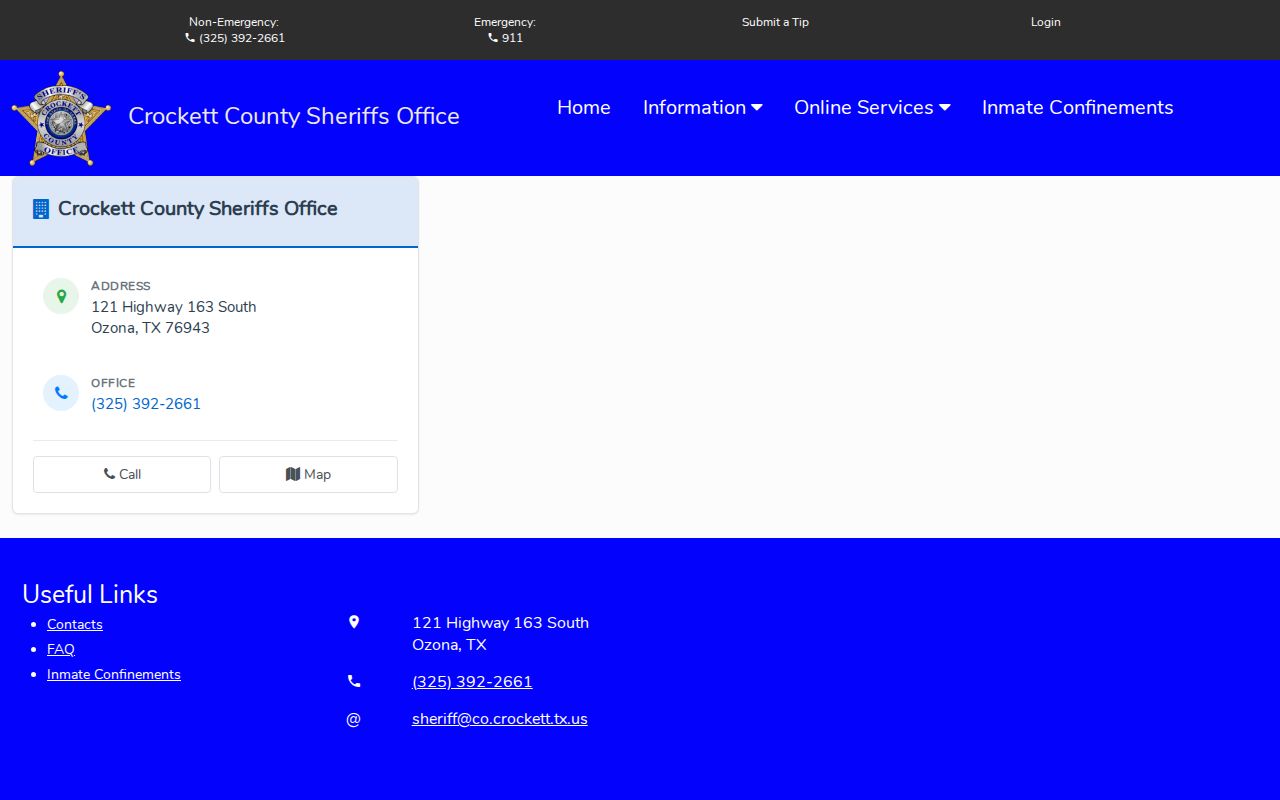Viewport: 1280px width, 800px height.
Task: Click the footer location marker icon
Action: (353, 622)
